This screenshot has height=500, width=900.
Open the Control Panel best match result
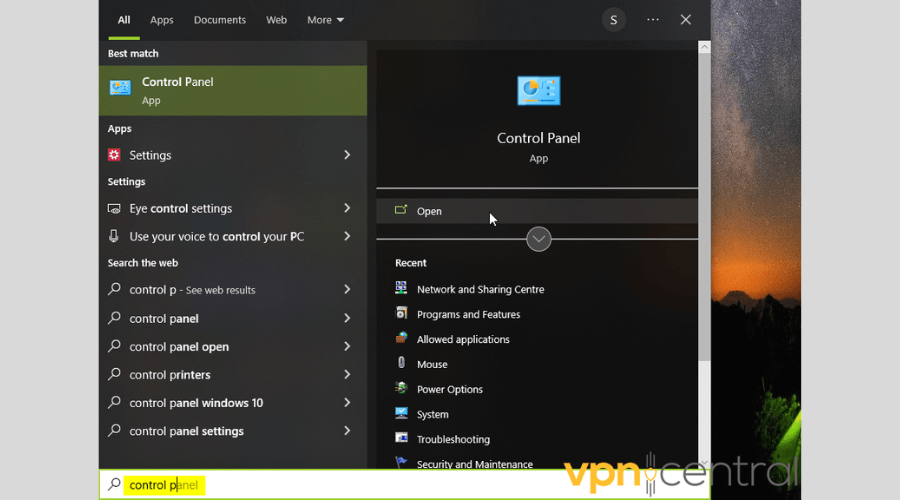[232, 91]
